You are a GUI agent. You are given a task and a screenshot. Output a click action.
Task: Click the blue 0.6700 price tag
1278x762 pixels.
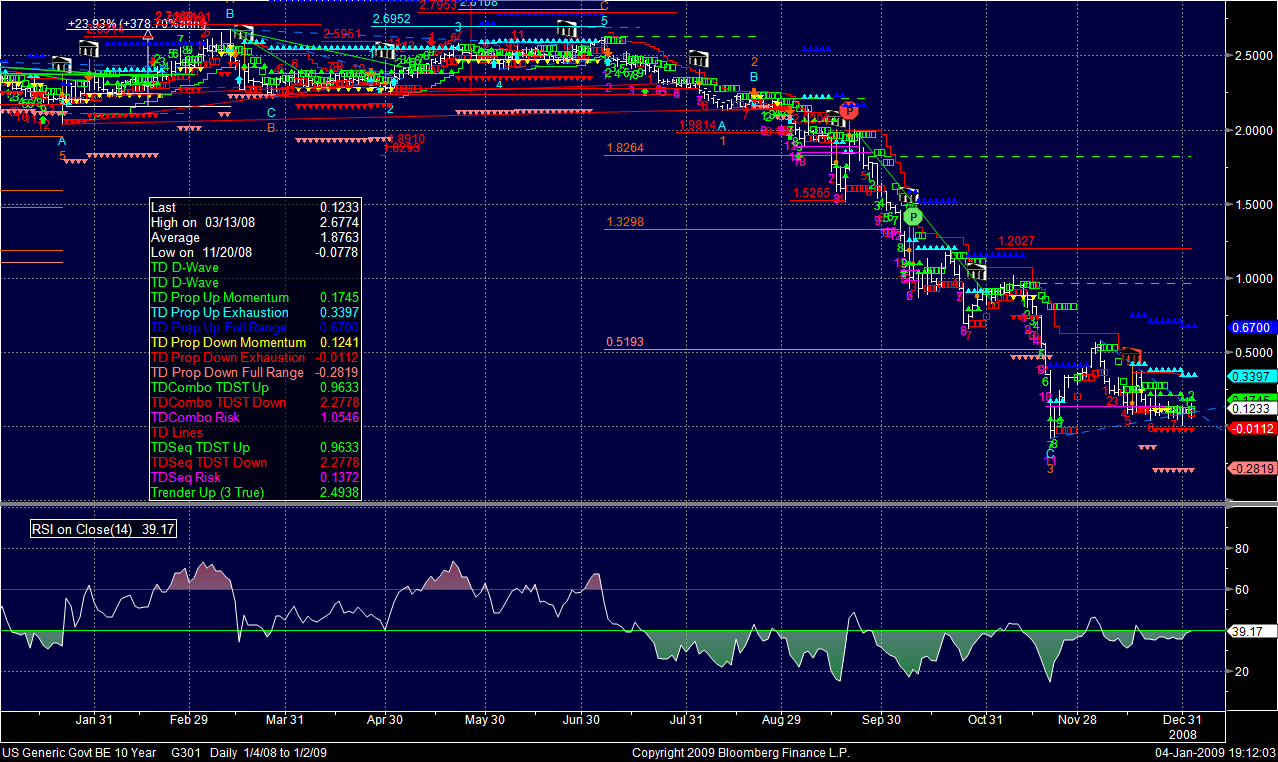pyautogui.click(x=1253, y=327)
